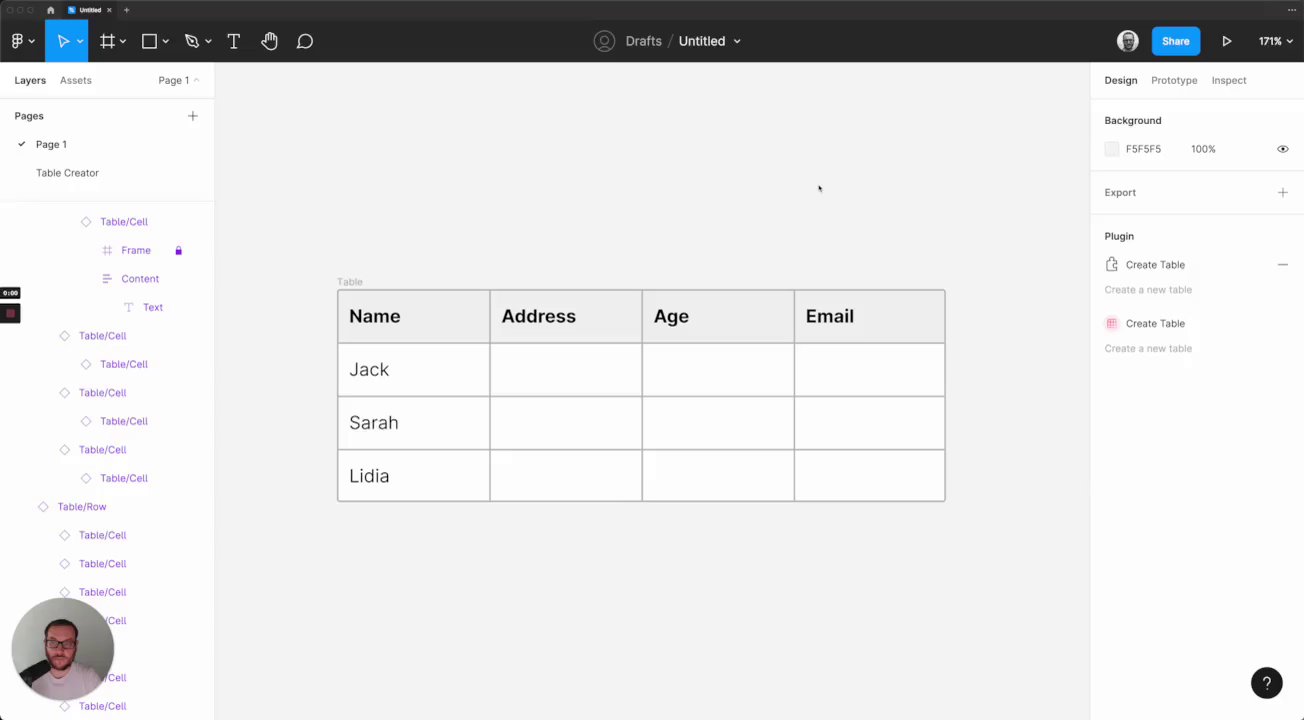Select the Rectangle shape tool
Image resolution: width=1304 pixels, height=720 pixels.
tap(149, 41)
